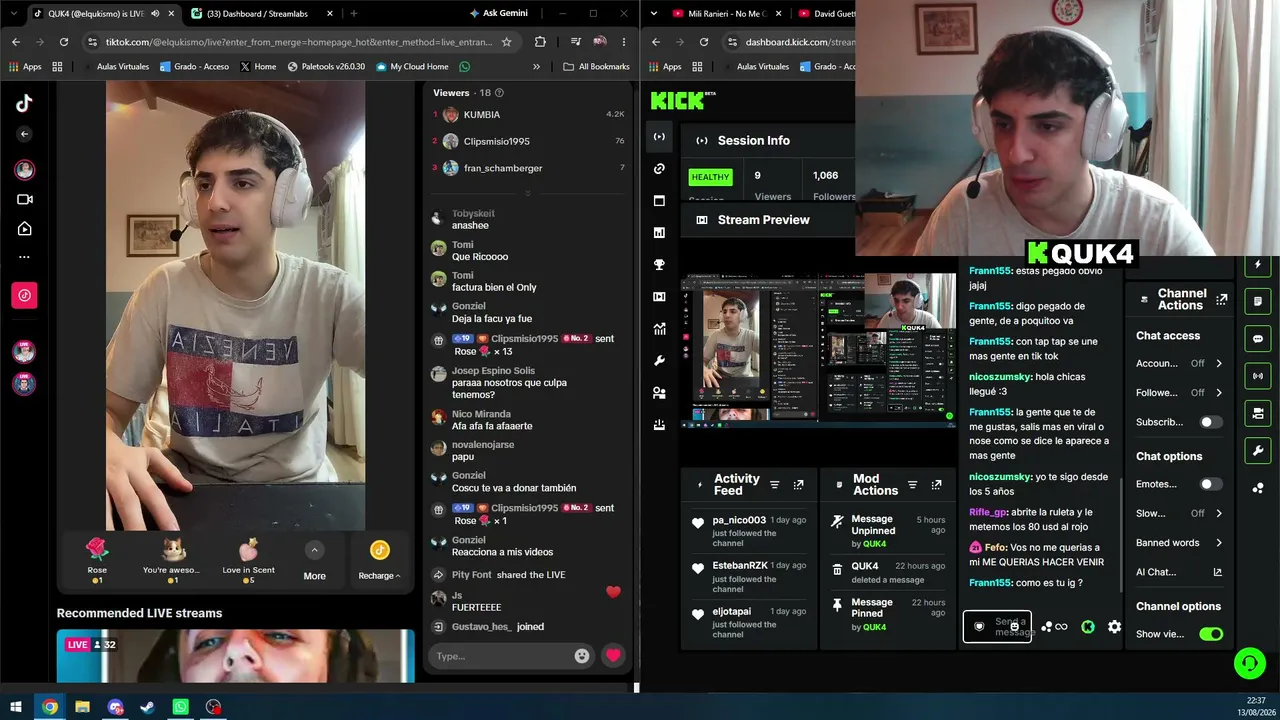Show the hidden bookmarks overflow chevron
Viewport: 1280px width, 720px height.
tap(536, 67)
